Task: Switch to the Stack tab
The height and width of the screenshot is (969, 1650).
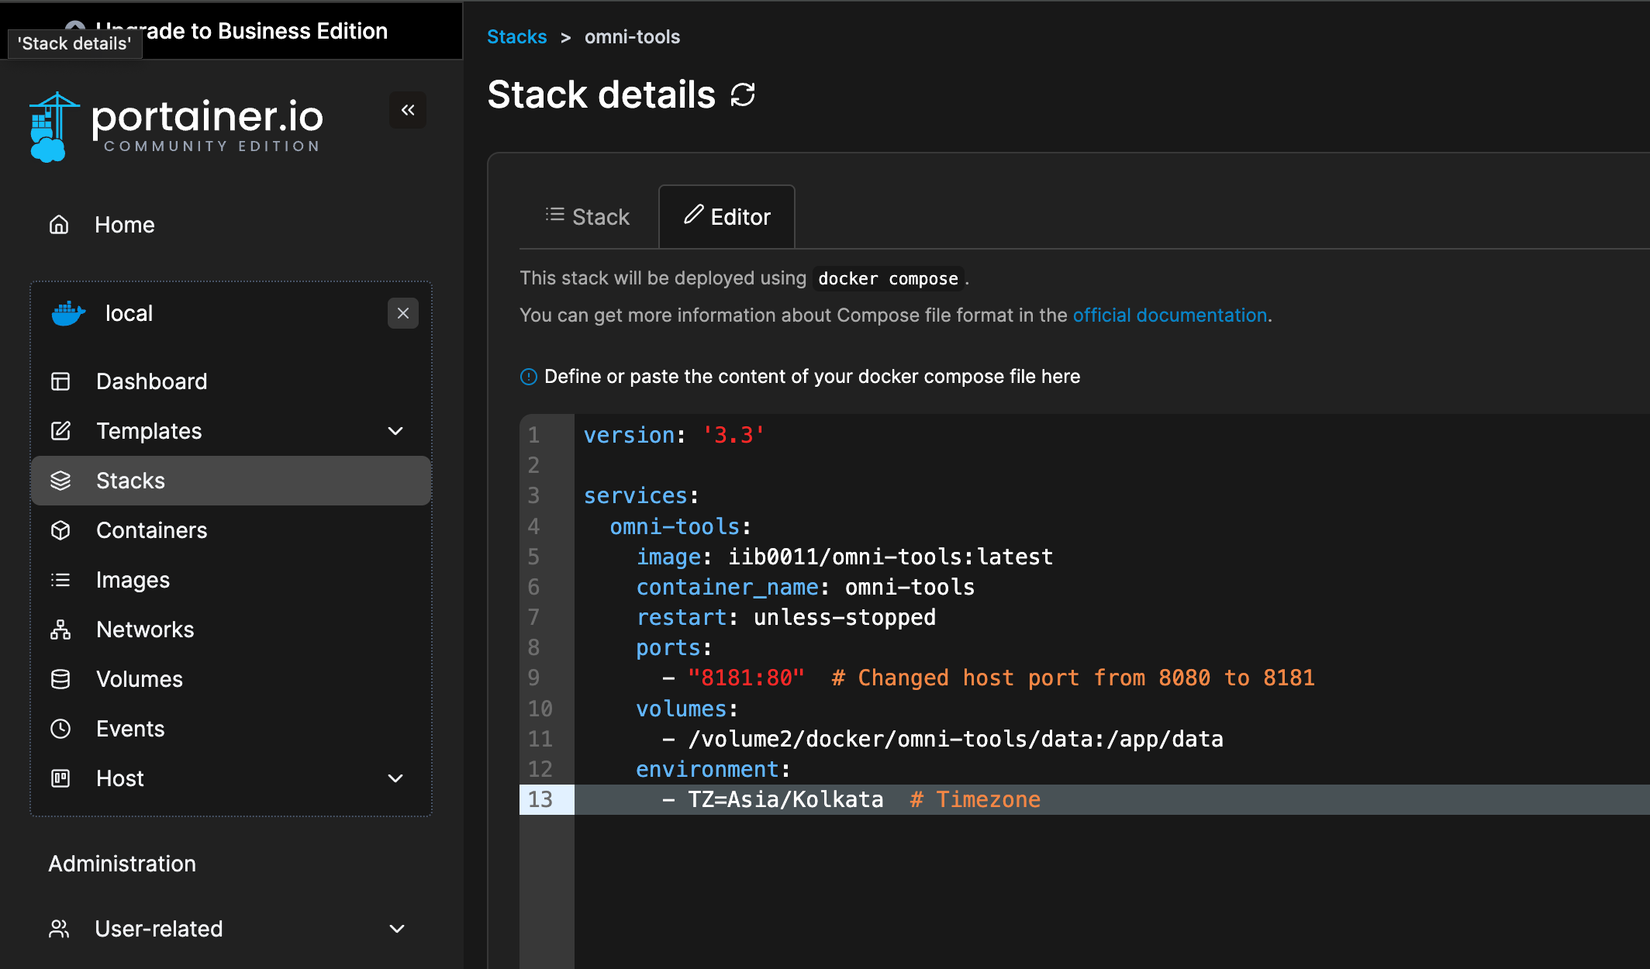Action: pyautogui.click(x=589, y=216)
